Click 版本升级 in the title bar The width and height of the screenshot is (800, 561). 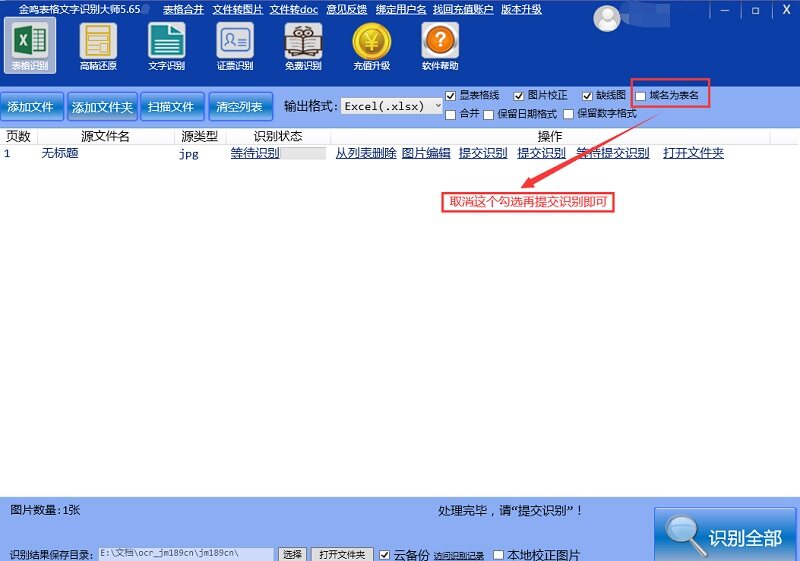click(x=521, y=10)
